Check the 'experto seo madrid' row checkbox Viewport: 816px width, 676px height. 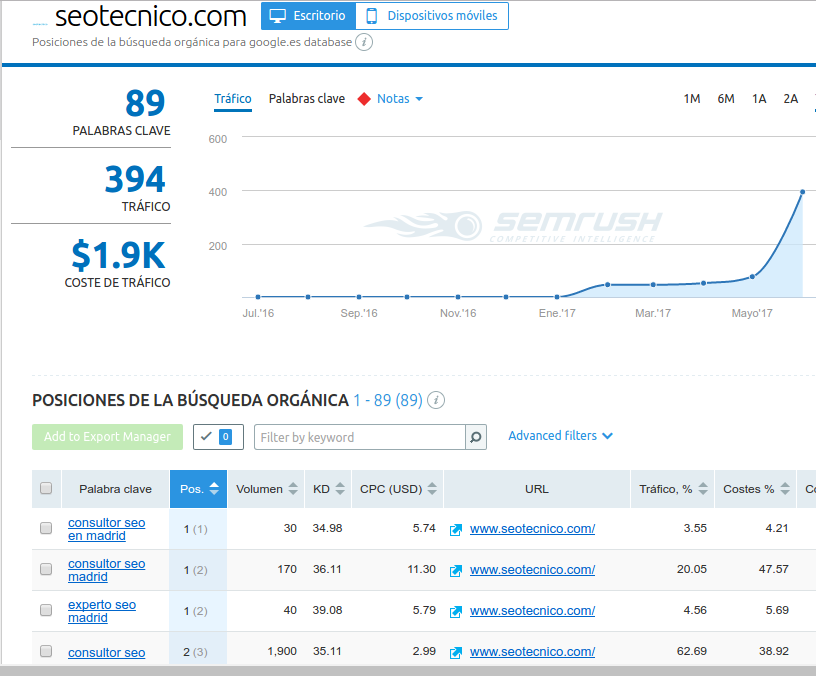coord(46,610)
